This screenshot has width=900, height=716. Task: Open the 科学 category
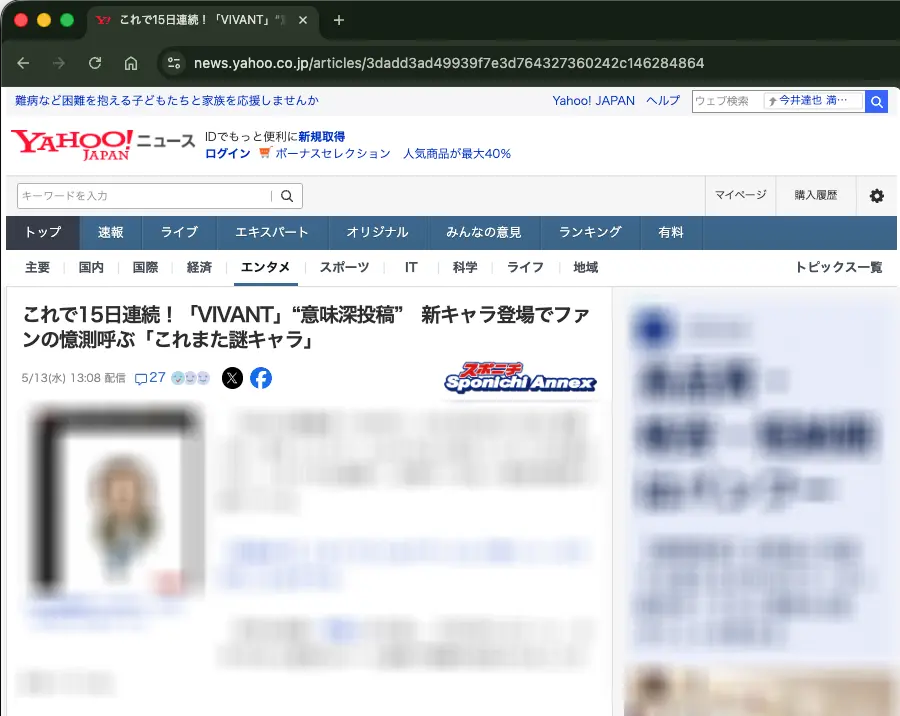pos(465,268)
